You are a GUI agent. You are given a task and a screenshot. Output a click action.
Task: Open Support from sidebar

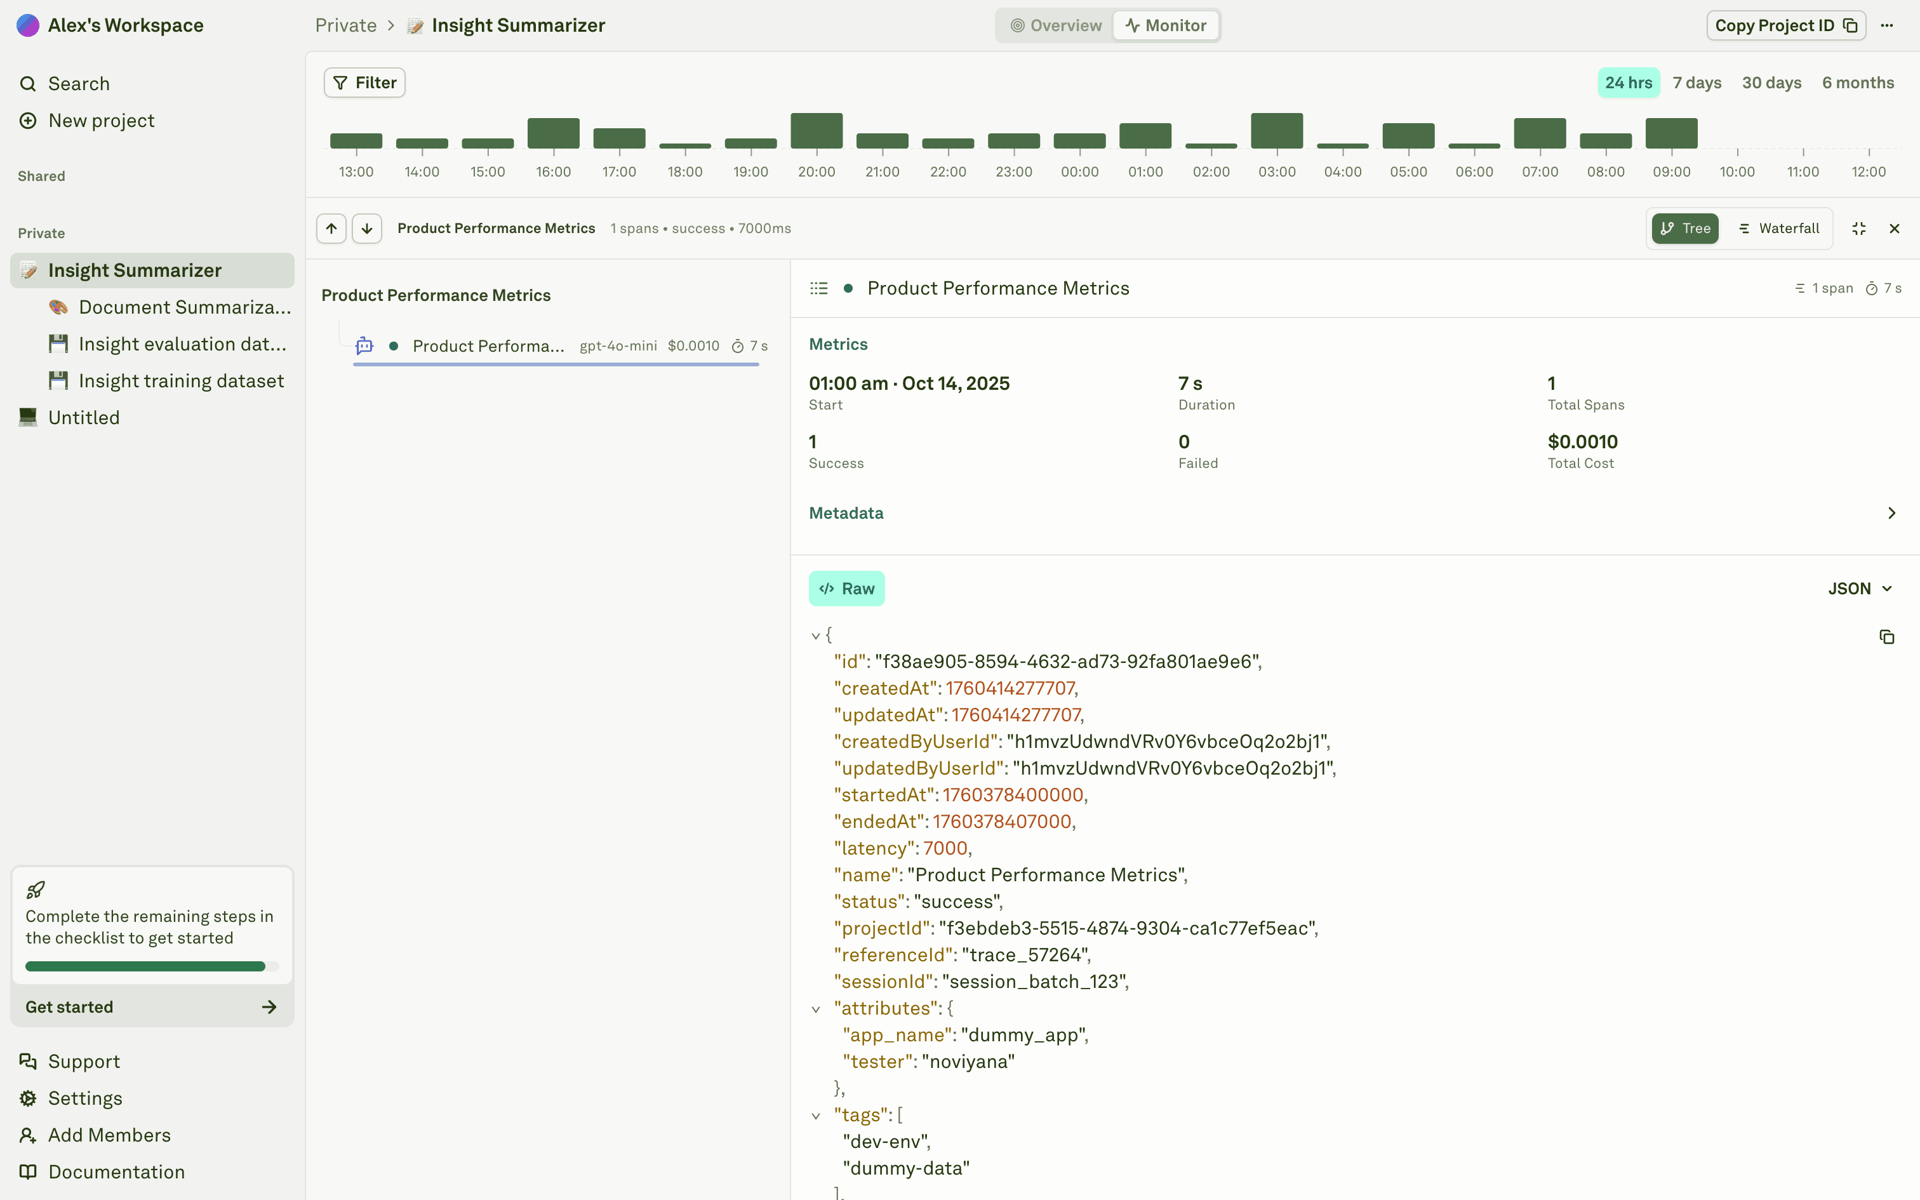[x=70, y=1062]
